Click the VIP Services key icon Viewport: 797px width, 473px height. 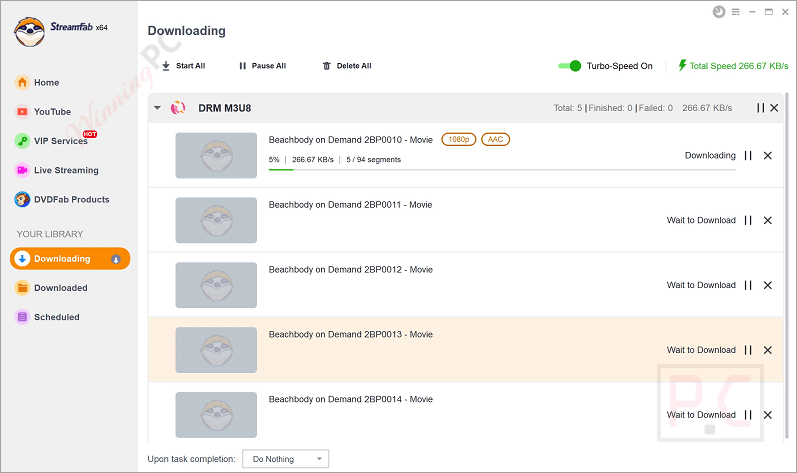coord(22,141)
